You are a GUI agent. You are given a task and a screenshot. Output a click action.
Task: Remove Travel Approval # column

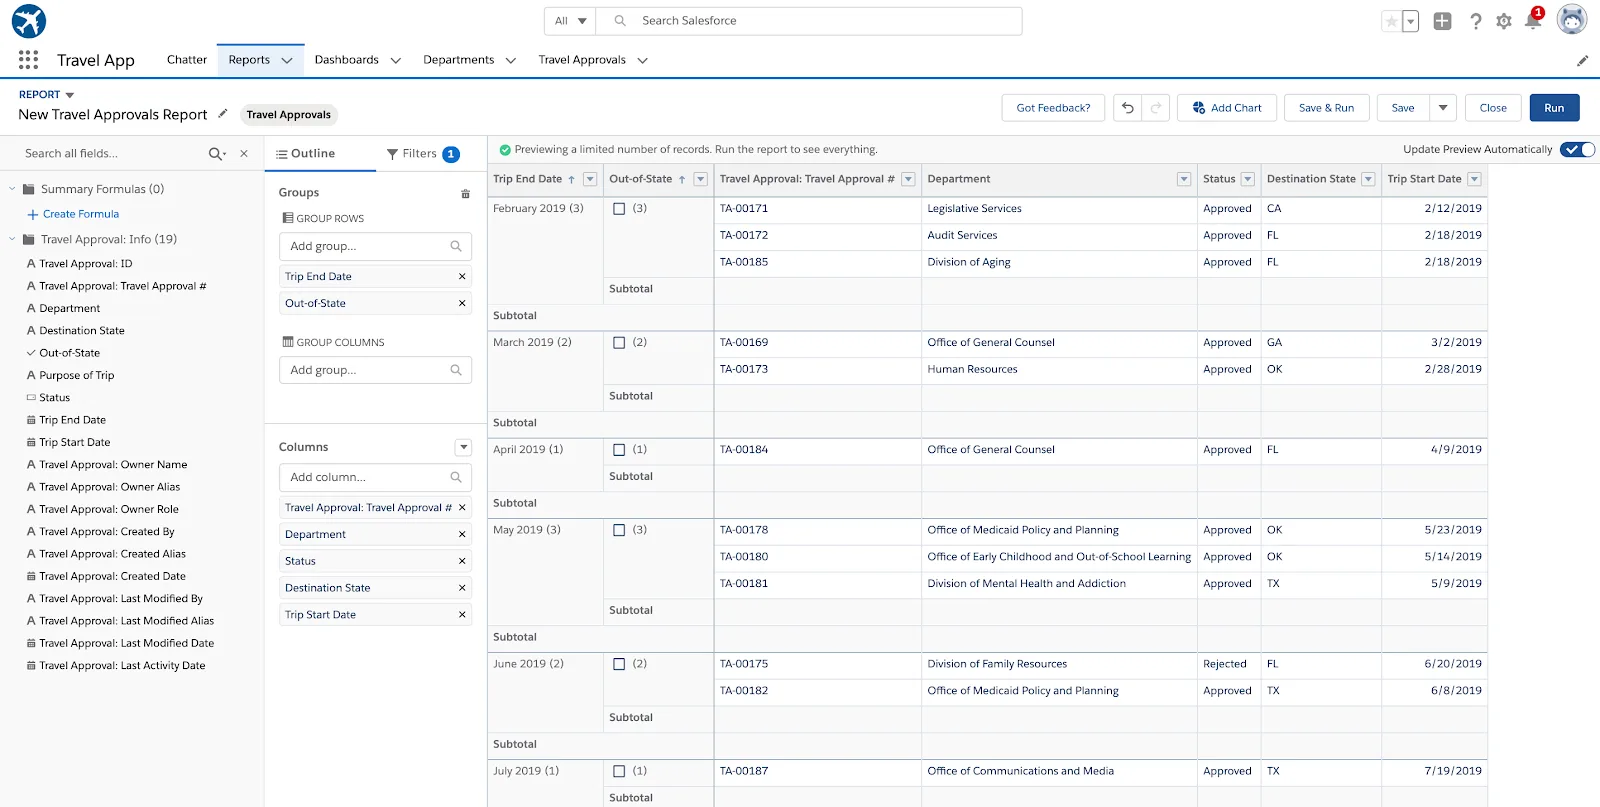[462, 508]
